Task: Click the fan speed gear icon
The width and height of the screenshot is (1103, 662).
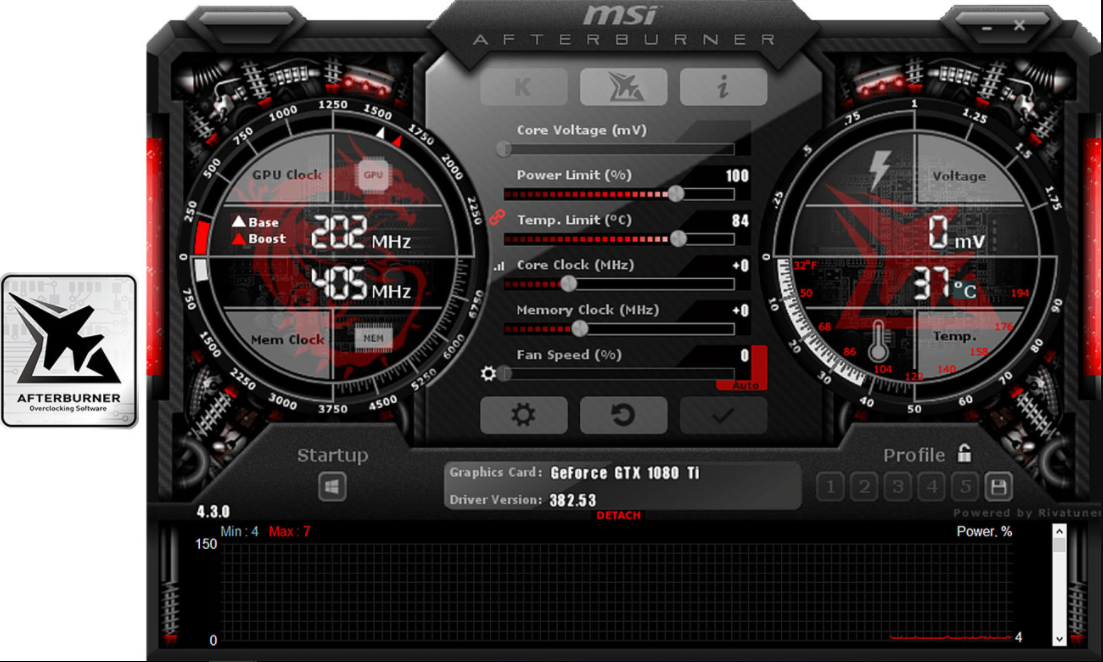Action: pyautogui.click(x=488, y=373)
